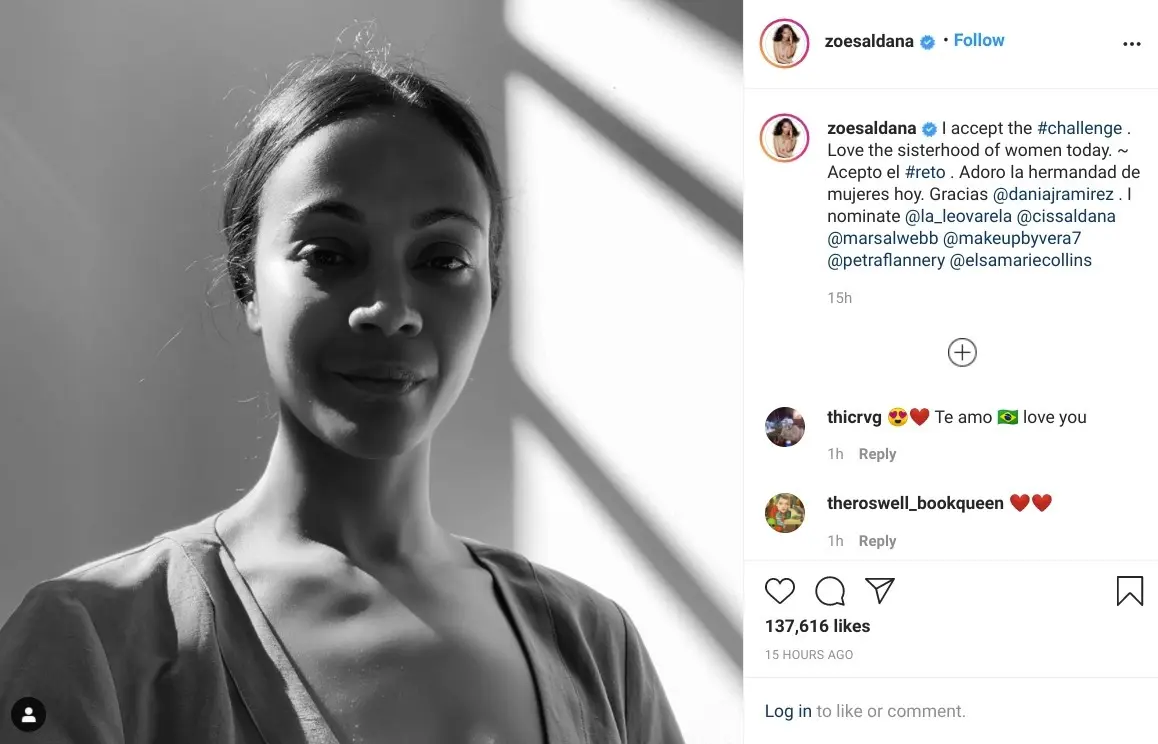
Task: Visit @daniajramirez mention
Action: click(1053, 194)
